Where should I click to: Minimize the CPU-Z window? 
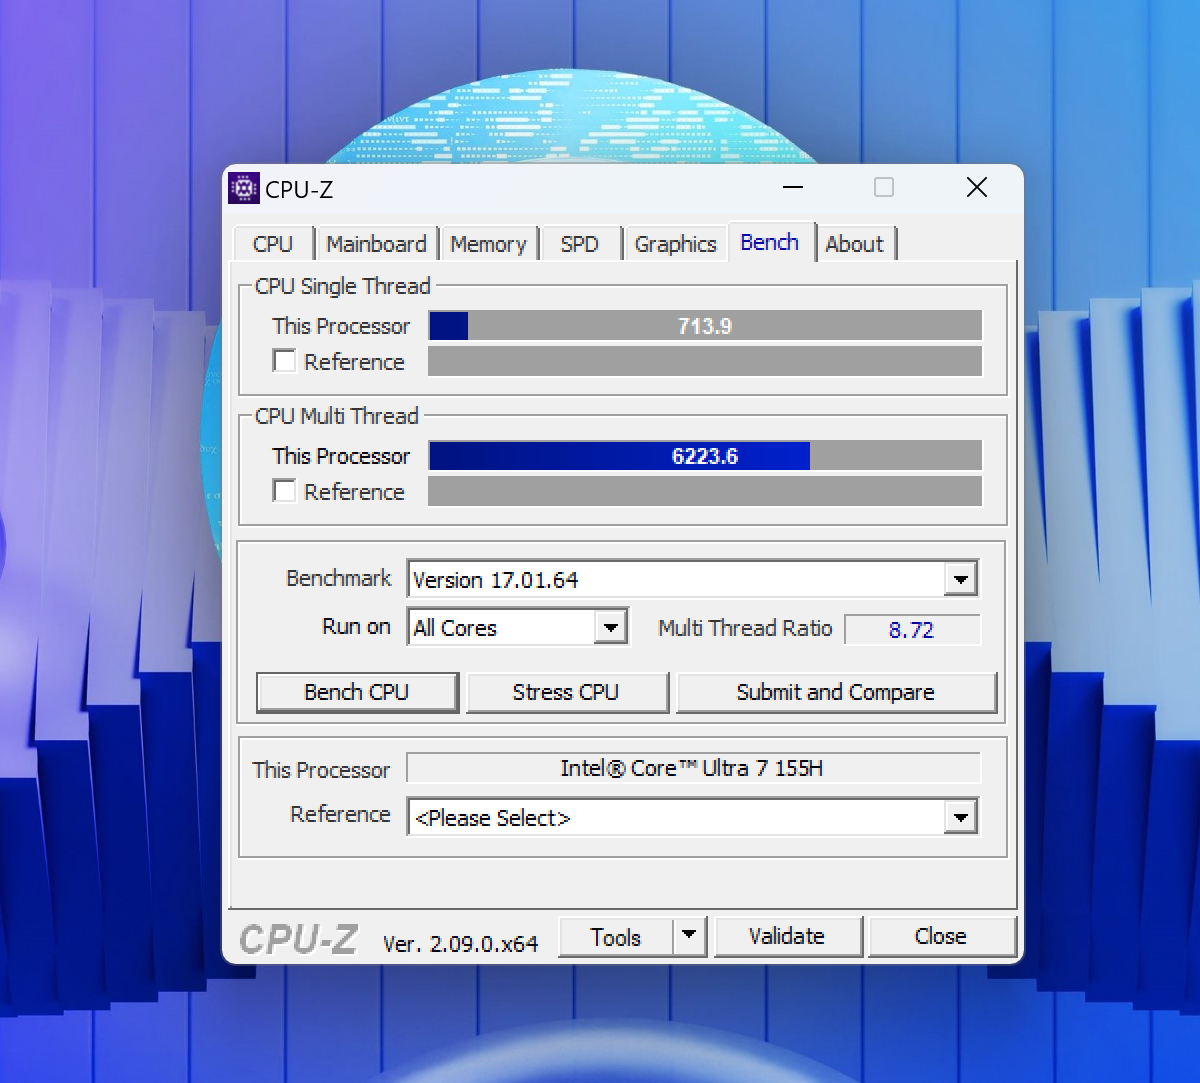(x=793, y=188)
